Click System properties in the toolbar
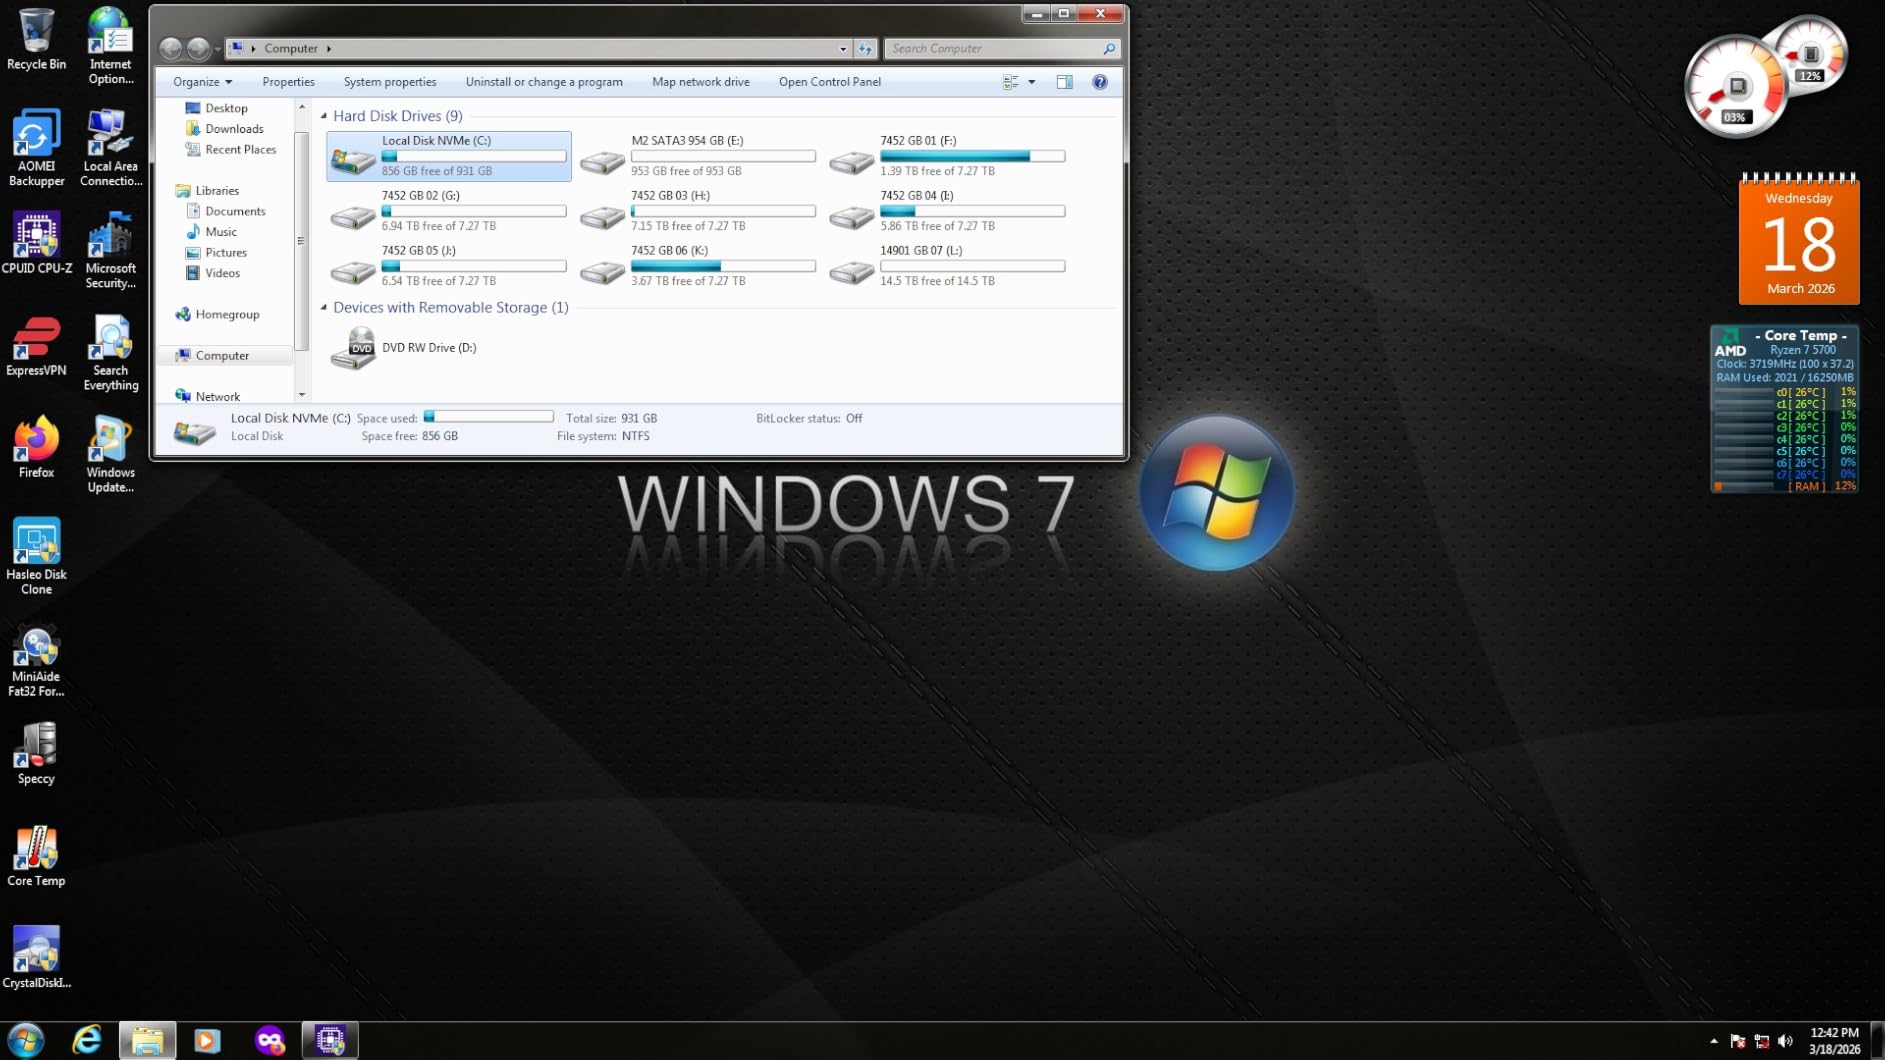The width and height of the screenshot is (1885, 1060). (x=389, y=82)
